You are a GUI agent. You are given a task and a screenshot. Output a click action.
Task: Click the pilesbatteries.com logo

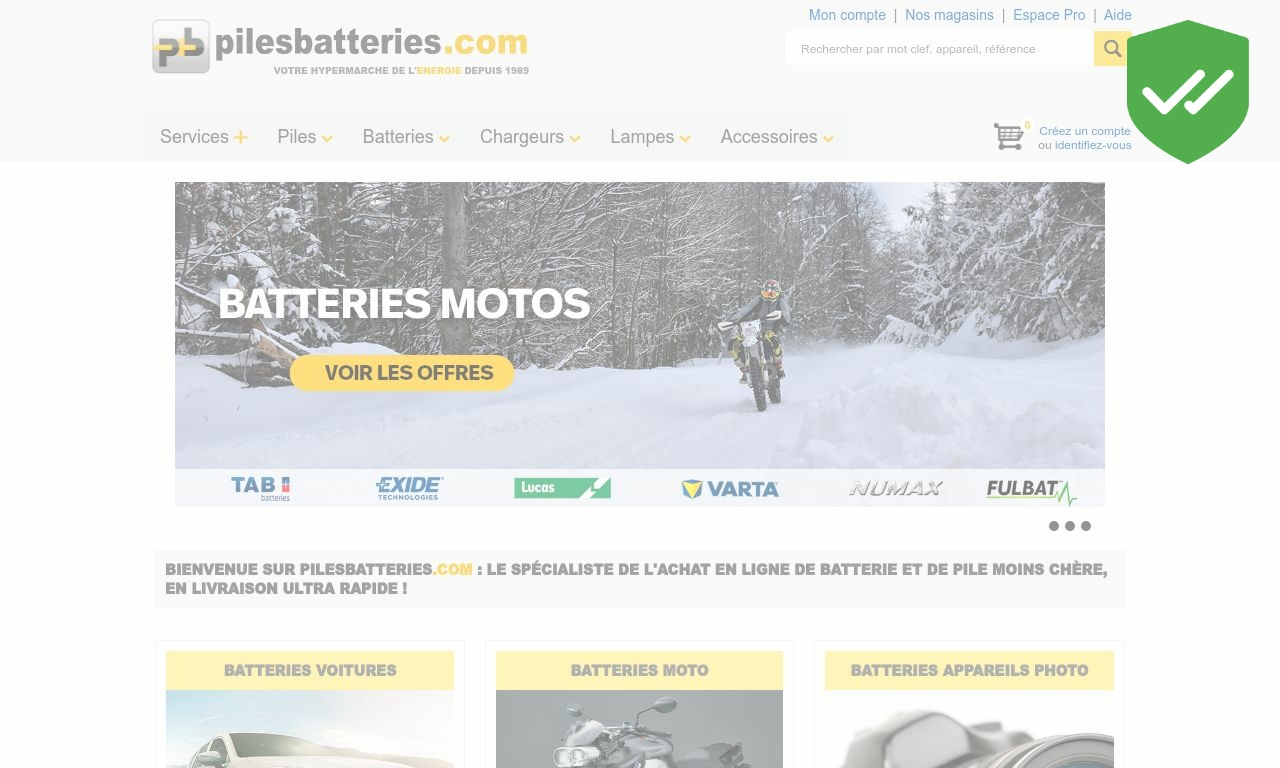click(341, 47)
